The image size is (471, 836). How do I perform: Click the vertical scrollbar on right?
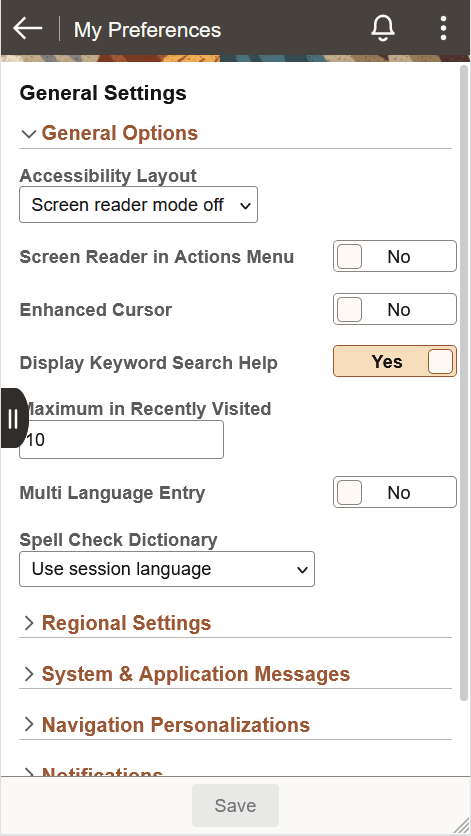[464, 381]
